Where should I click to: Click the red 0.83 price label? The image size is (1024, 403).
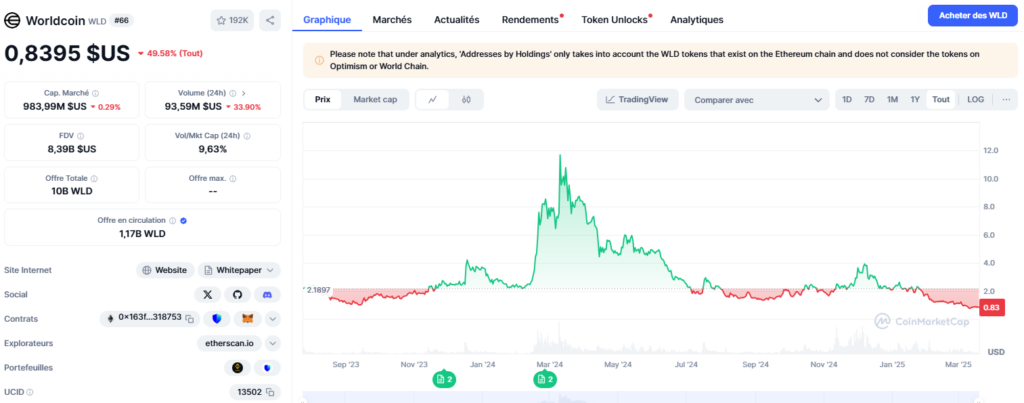point(992,307)
